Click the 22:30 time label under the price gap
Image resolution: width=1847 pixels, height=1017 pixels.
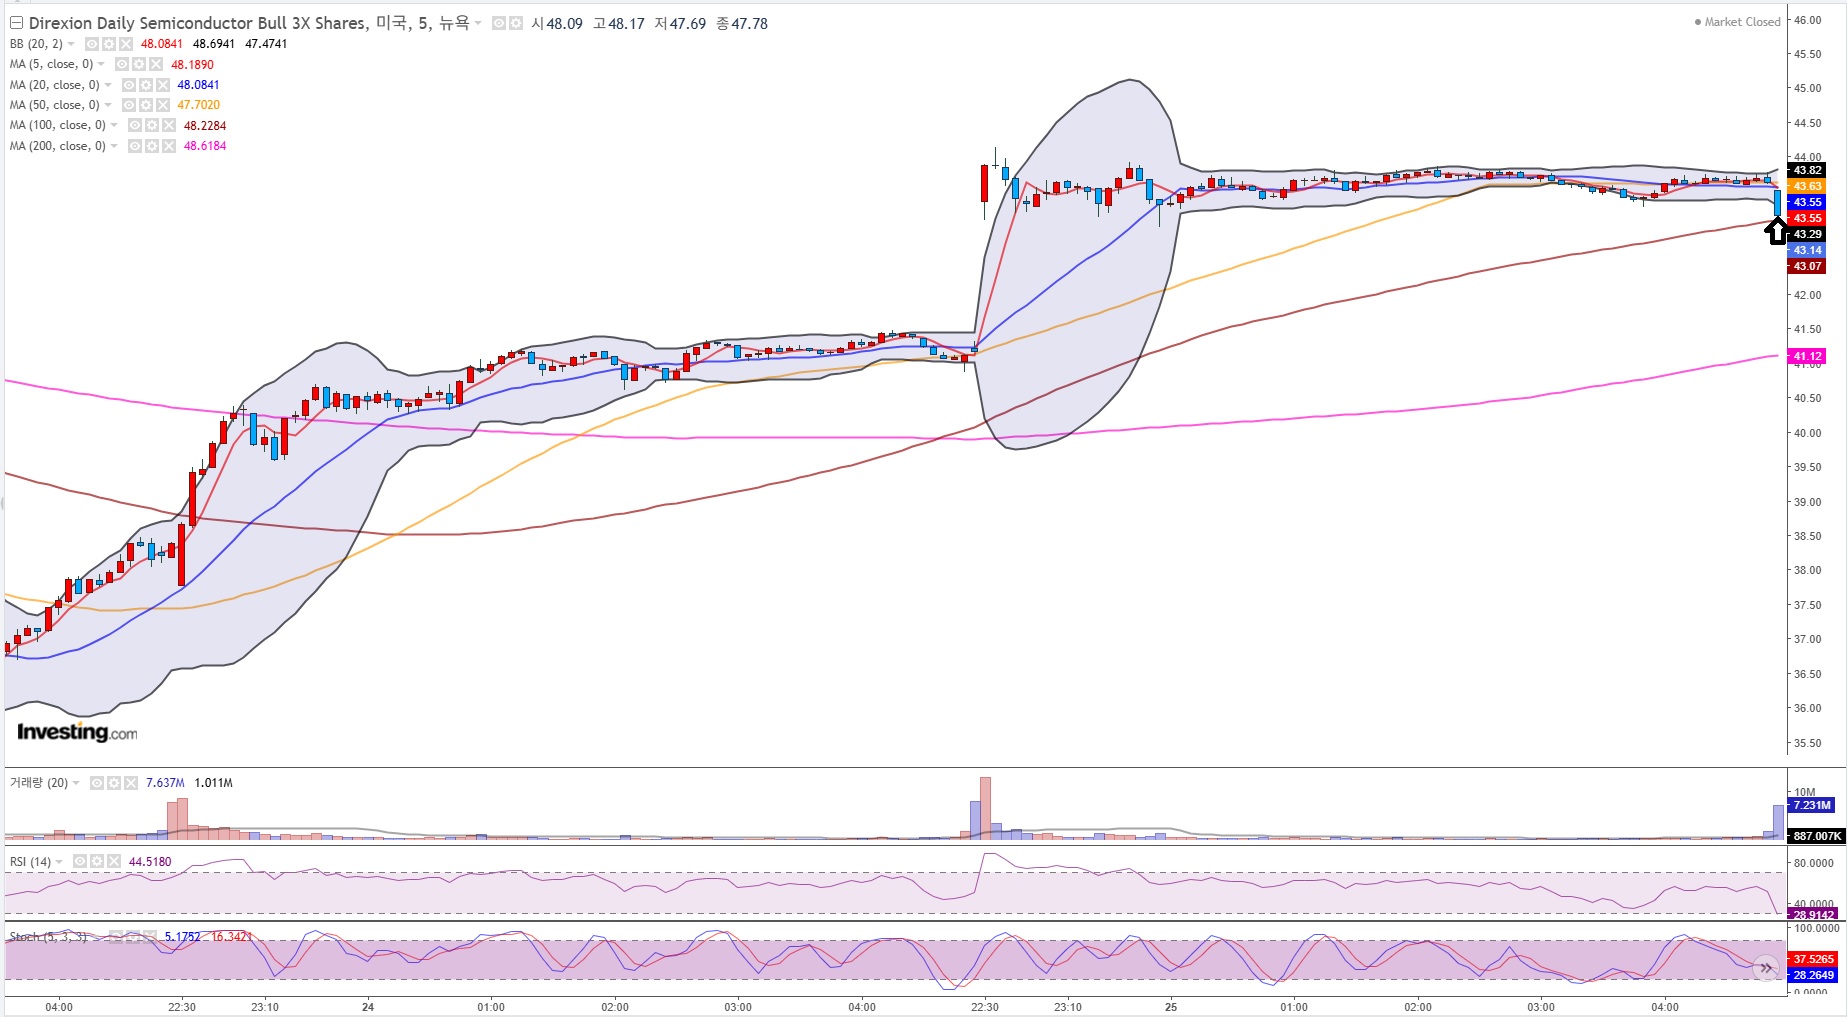point(984,1007)
